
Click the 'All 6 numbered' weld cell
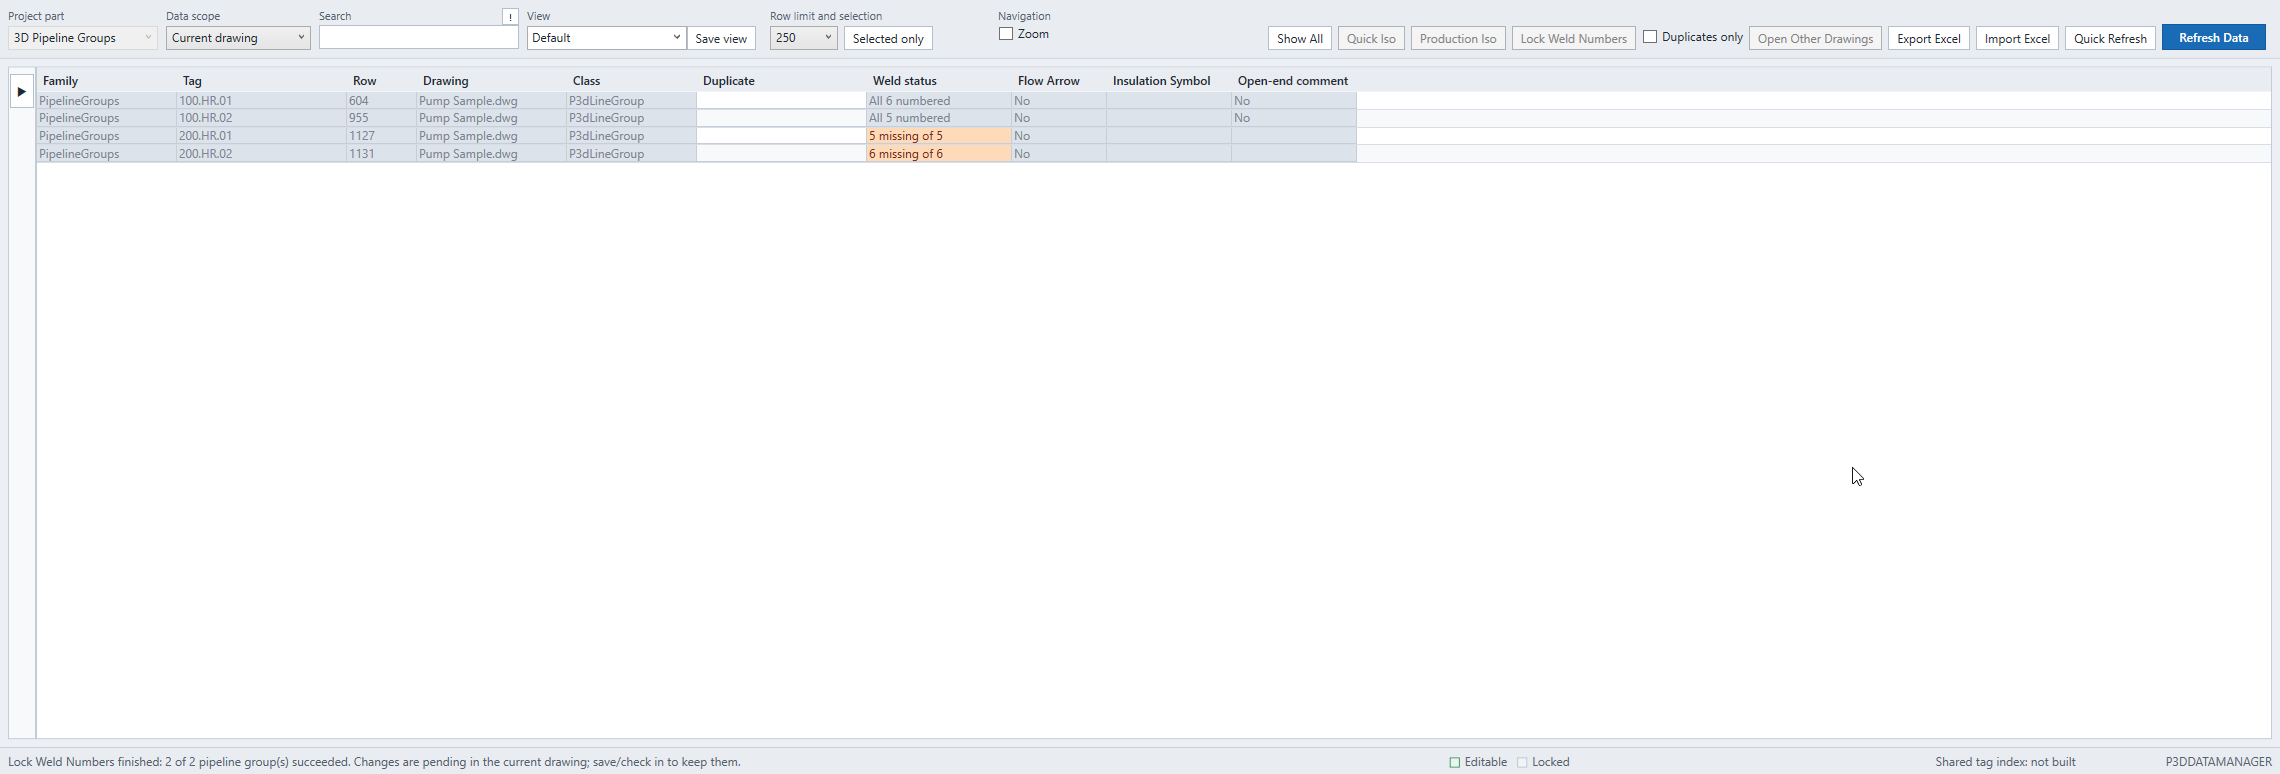939,101
